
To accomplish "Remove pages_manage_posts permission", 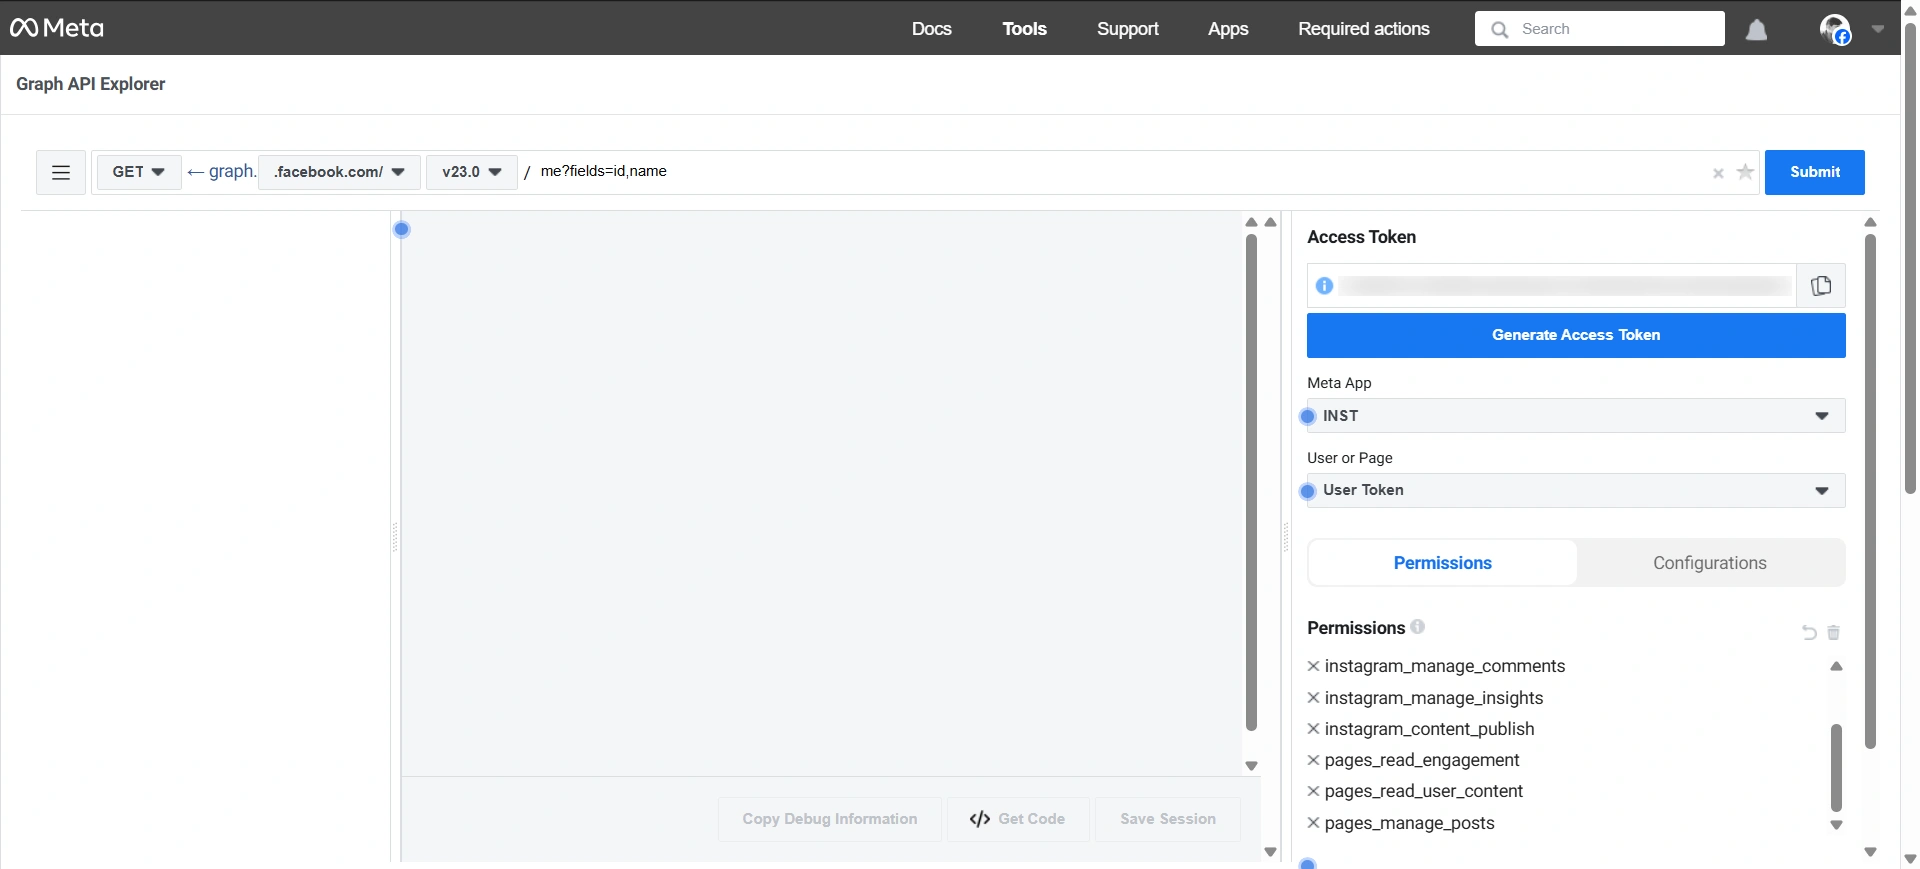I will (x=1313, y=823).
